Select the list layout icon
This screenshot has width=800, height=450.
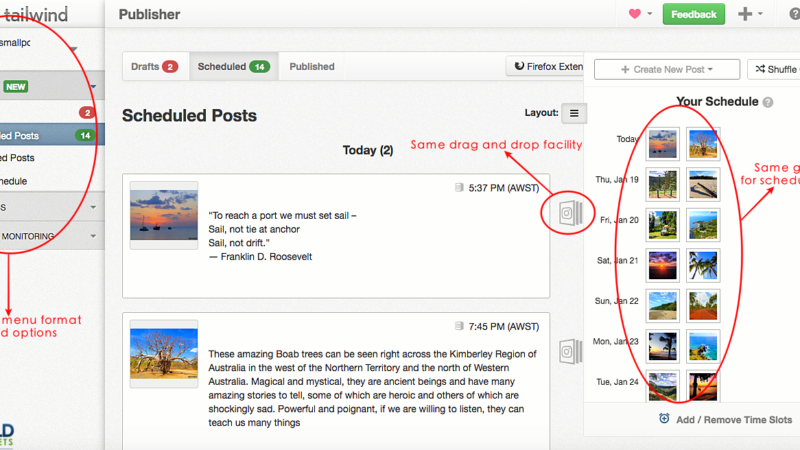(574, 114)
